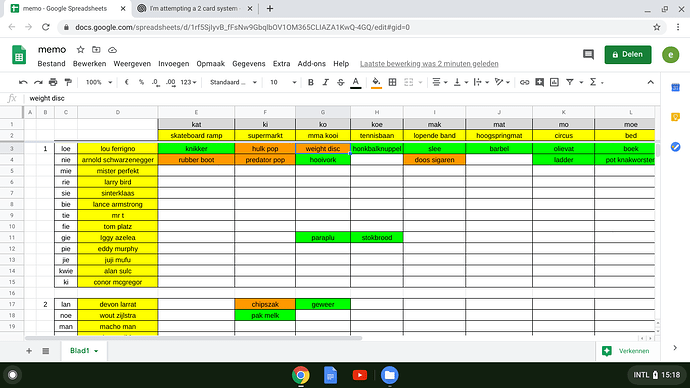
Task: Open Calendar in side panel
Action: [675, 88]
